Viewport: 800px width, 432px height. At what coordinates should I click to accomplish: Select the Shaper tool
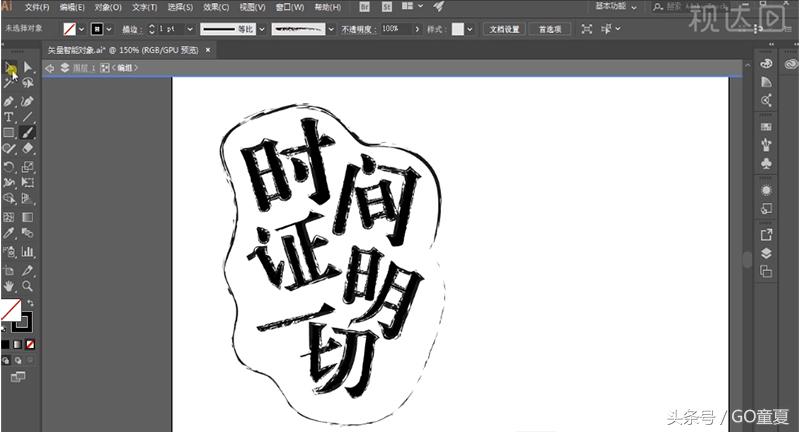tap(9, 148)
